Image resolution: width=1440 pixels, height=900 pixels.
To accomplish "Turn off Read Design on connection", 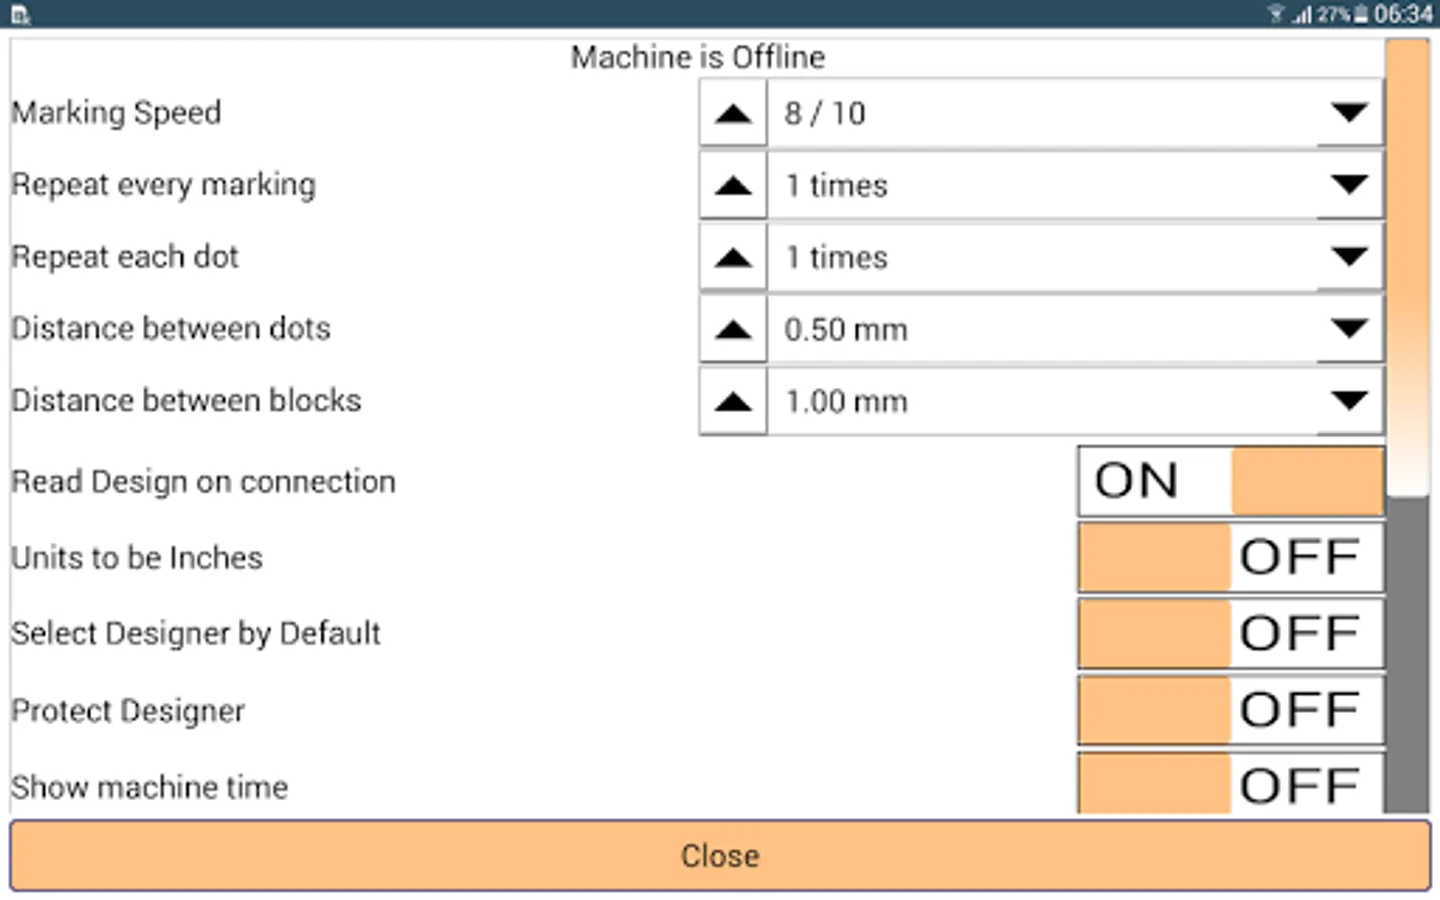I will tap(1231, 481).
